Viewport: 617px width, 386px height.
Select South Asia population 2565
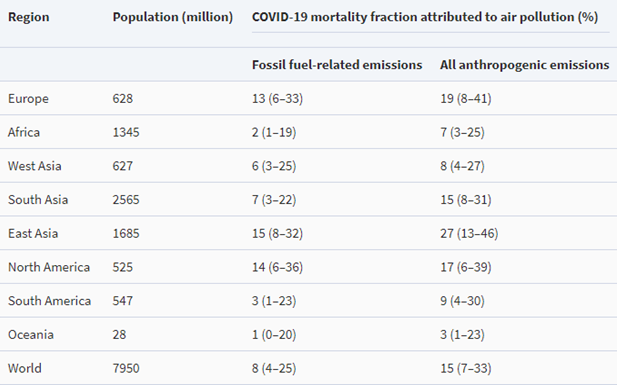click(x=126, y=200)
